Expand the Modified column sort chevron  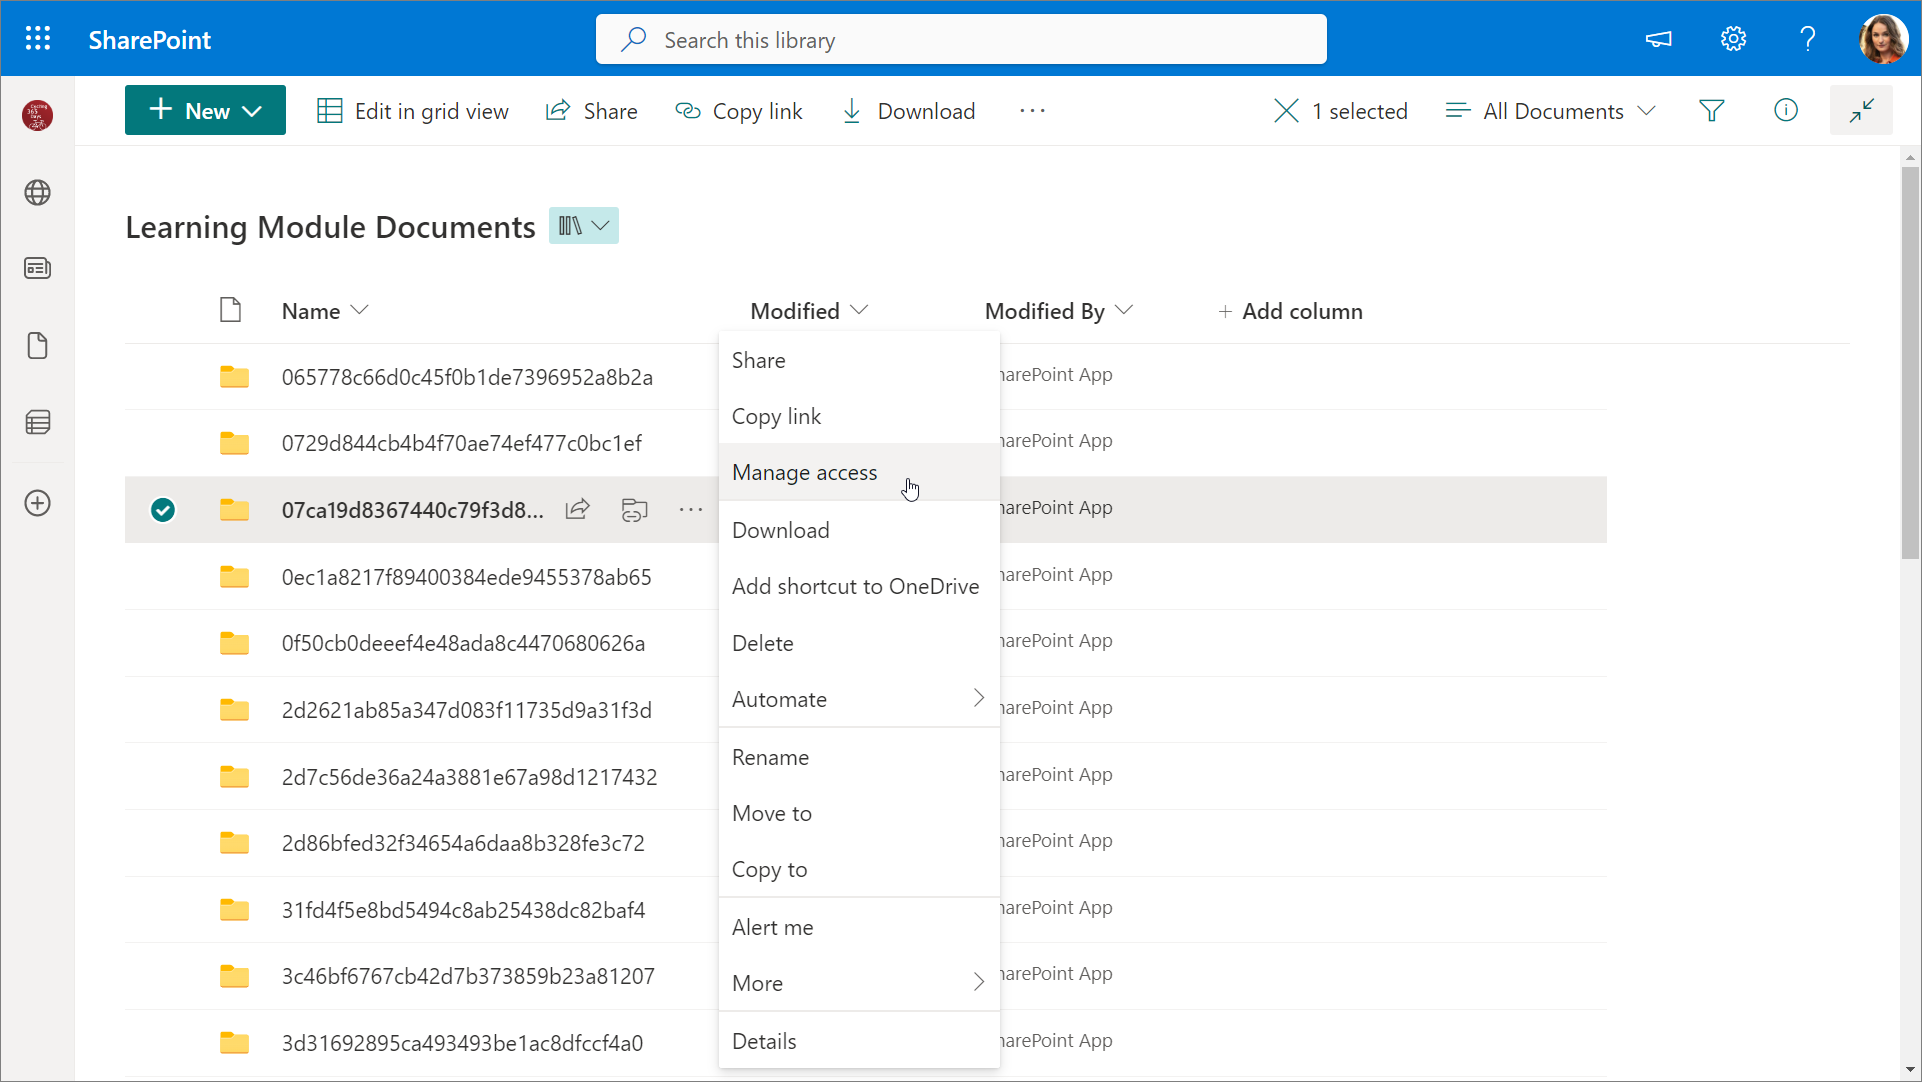tap(859, 310)
